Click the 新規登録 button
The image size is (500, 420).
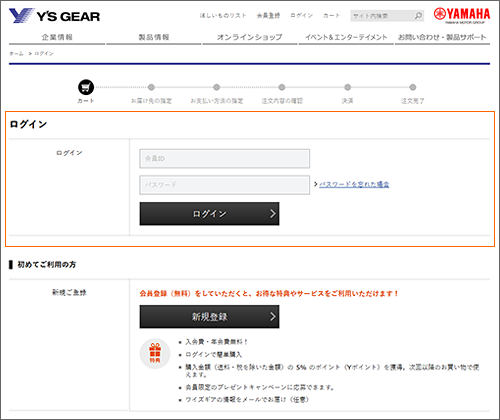point(209,317)
